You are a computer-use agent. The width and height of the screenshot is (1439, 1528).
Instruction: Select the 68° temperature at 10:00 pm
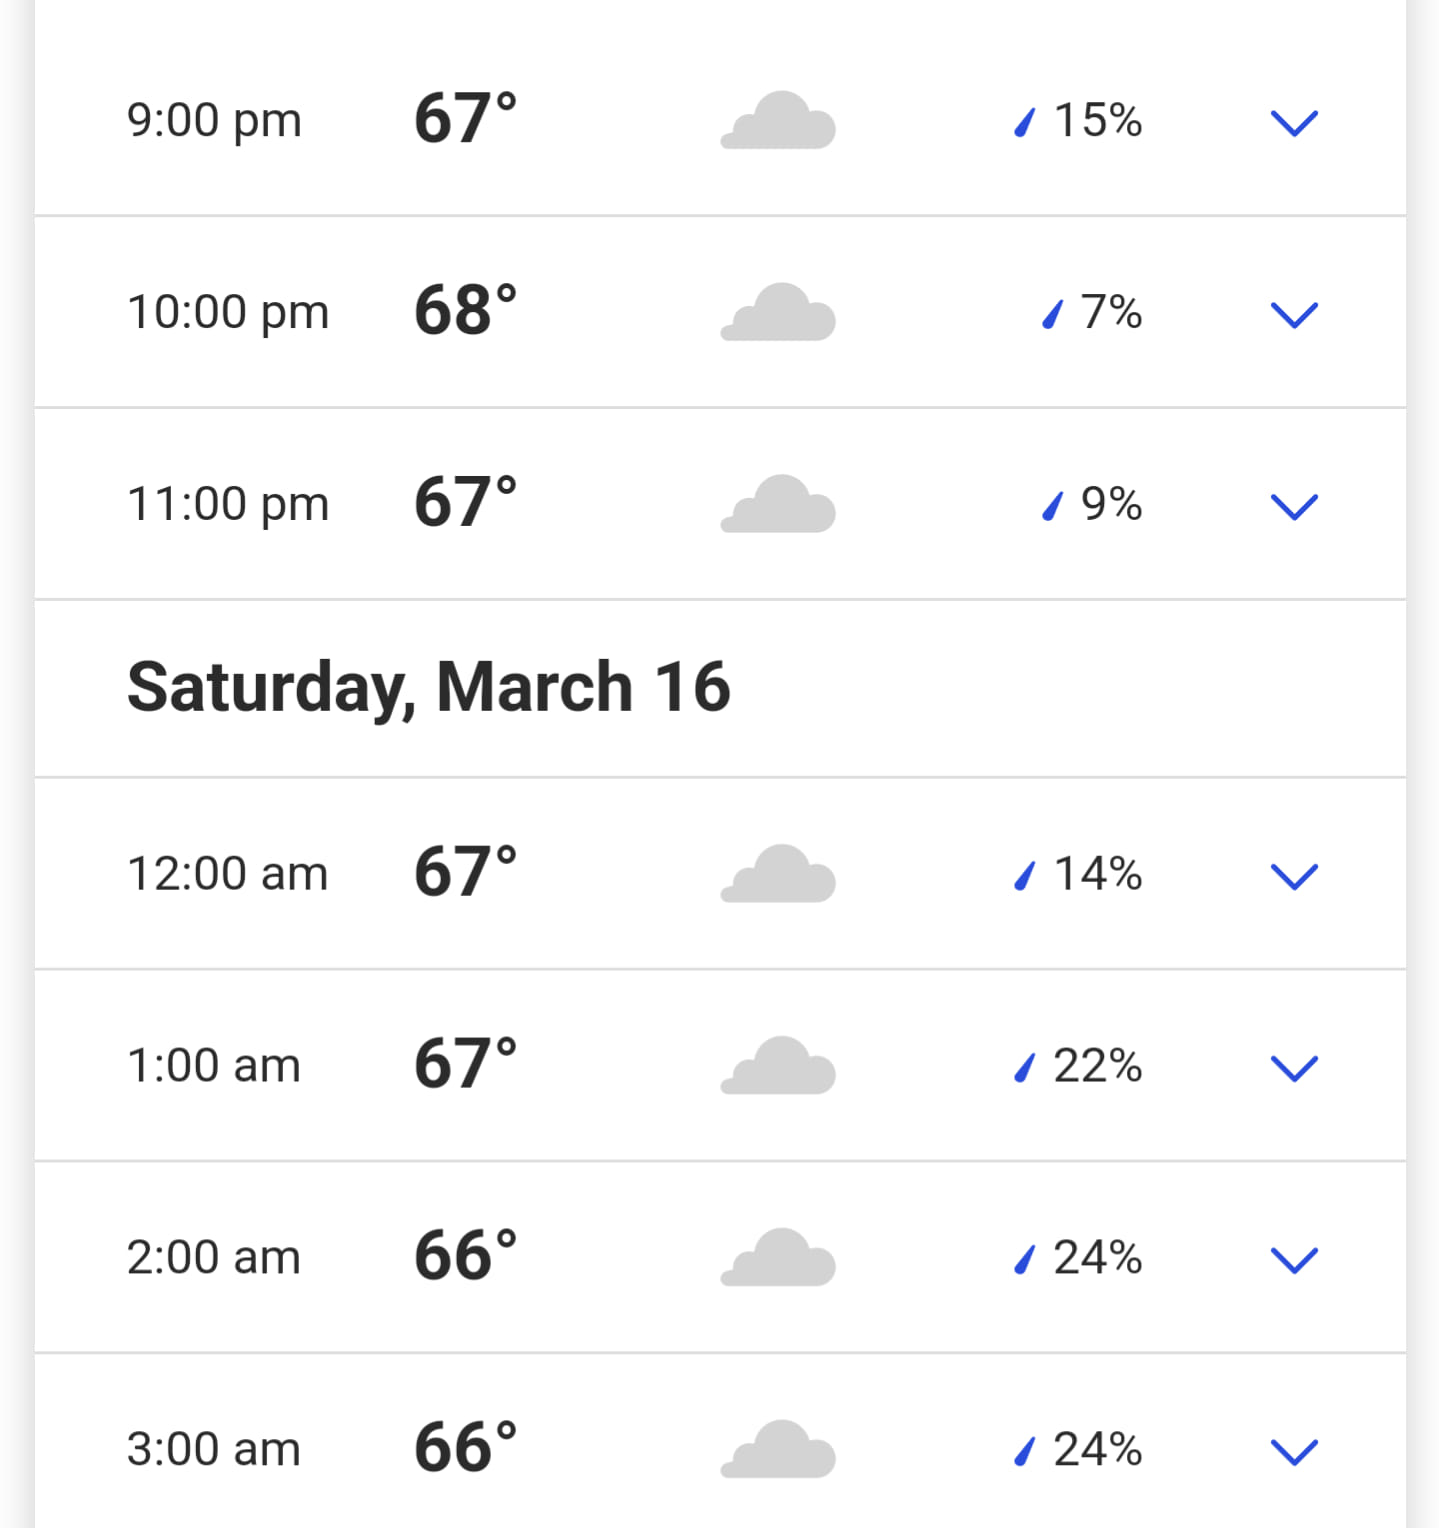coord(466,310)
